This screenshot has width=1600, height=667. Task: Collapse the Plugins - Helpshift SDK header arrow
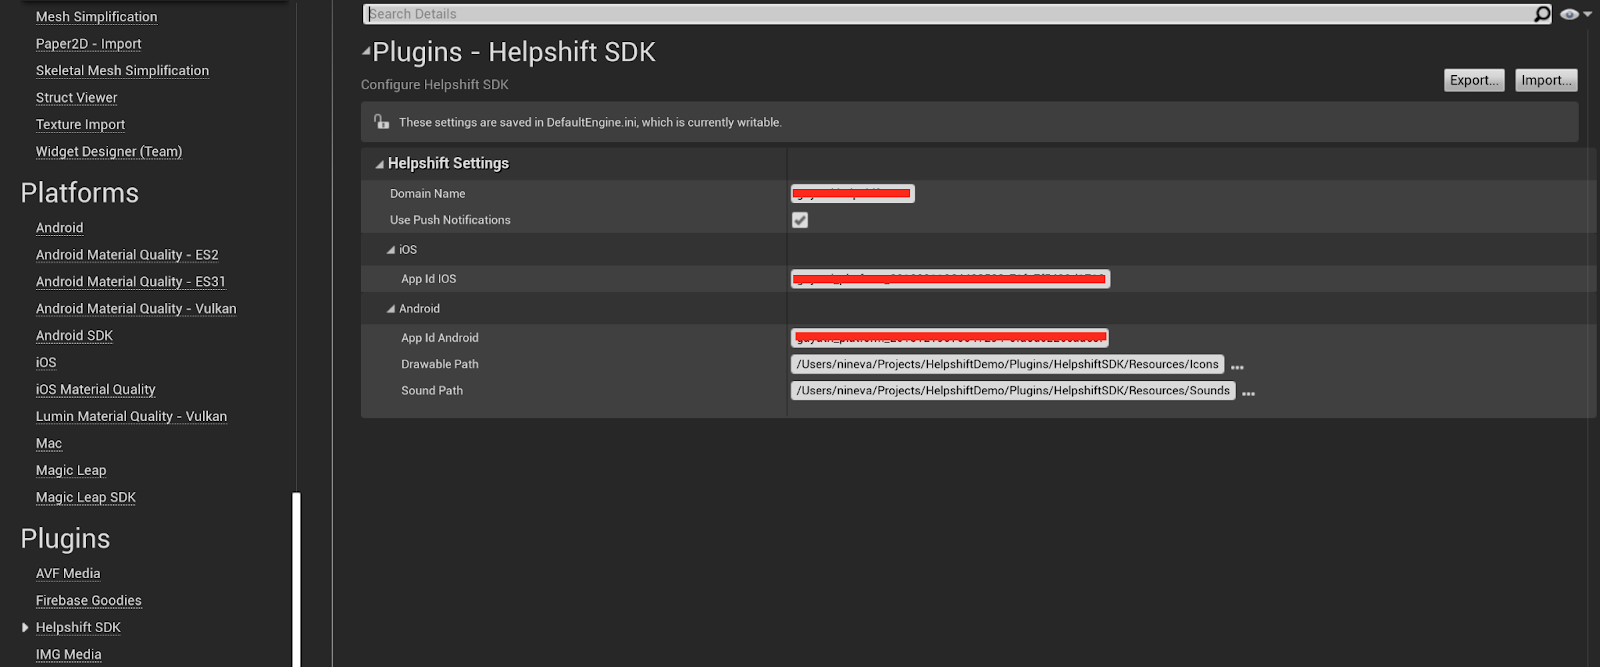[x=366, y=51]
